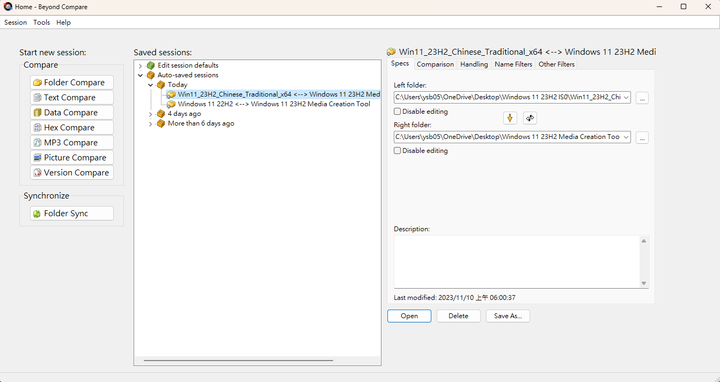Expand More than 6 days ago group

point(151,124)
